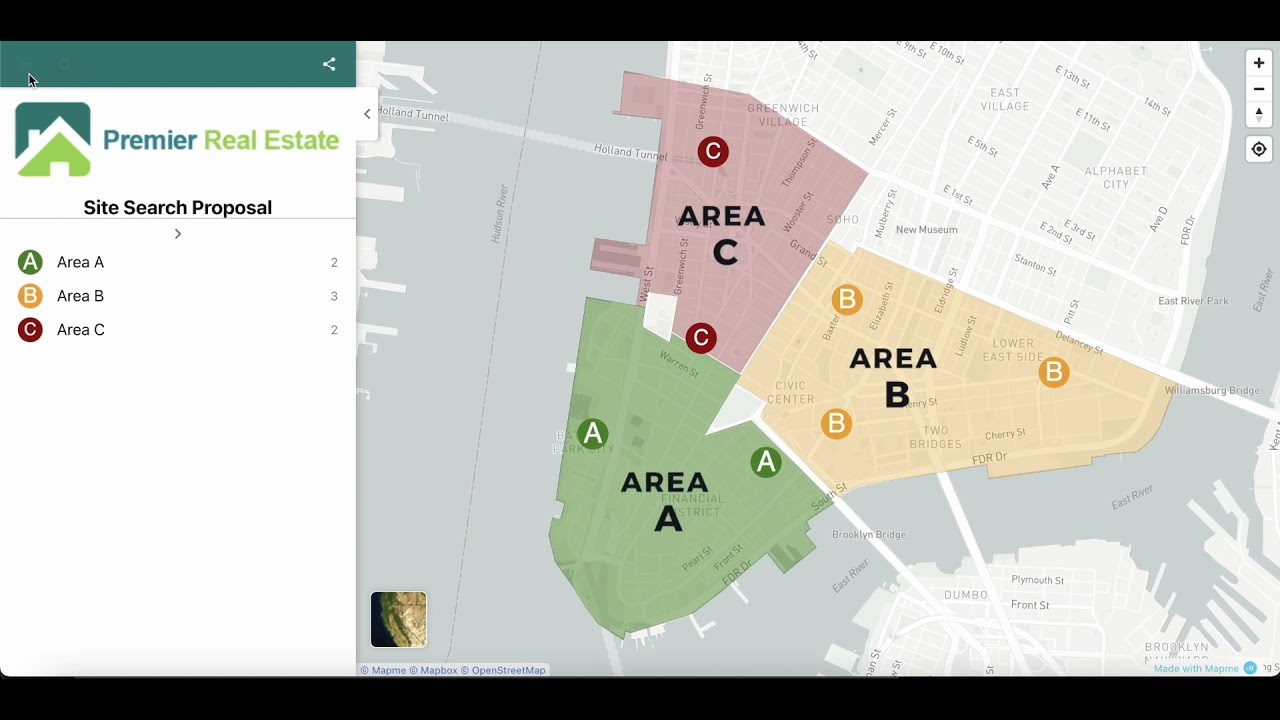The height and width of the screenshot is (720, 1280).
Task: Click the Brooklyn Bridge map label
Action: (869, 535)
